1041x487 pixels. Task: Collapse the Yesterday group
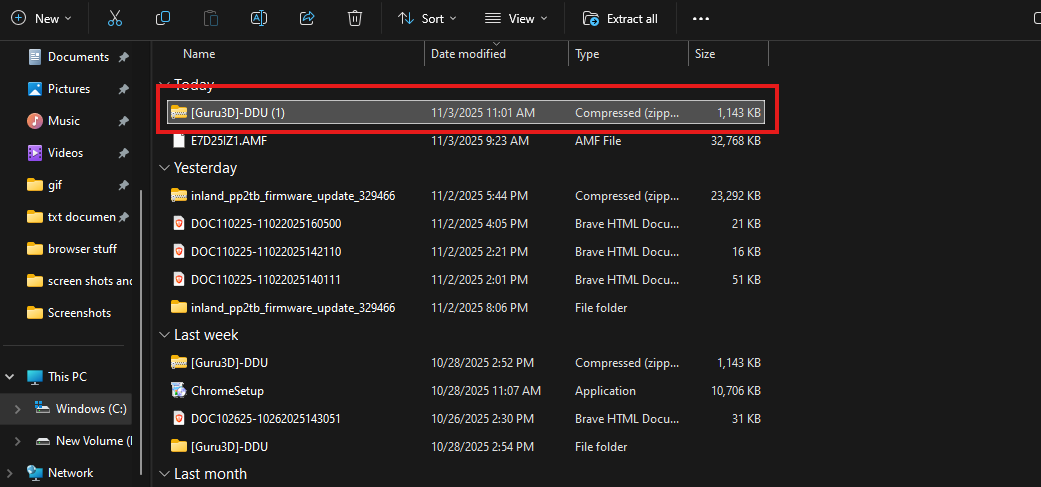tap(164, 169)
